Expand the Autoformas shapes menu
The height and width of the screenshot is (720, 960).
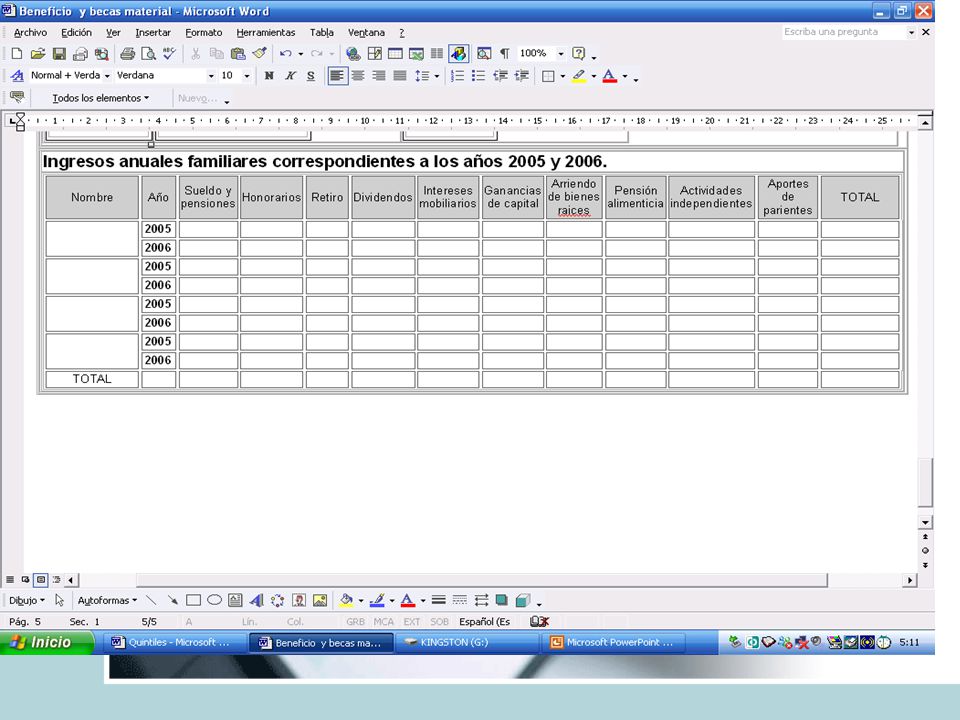coord(107,601)
